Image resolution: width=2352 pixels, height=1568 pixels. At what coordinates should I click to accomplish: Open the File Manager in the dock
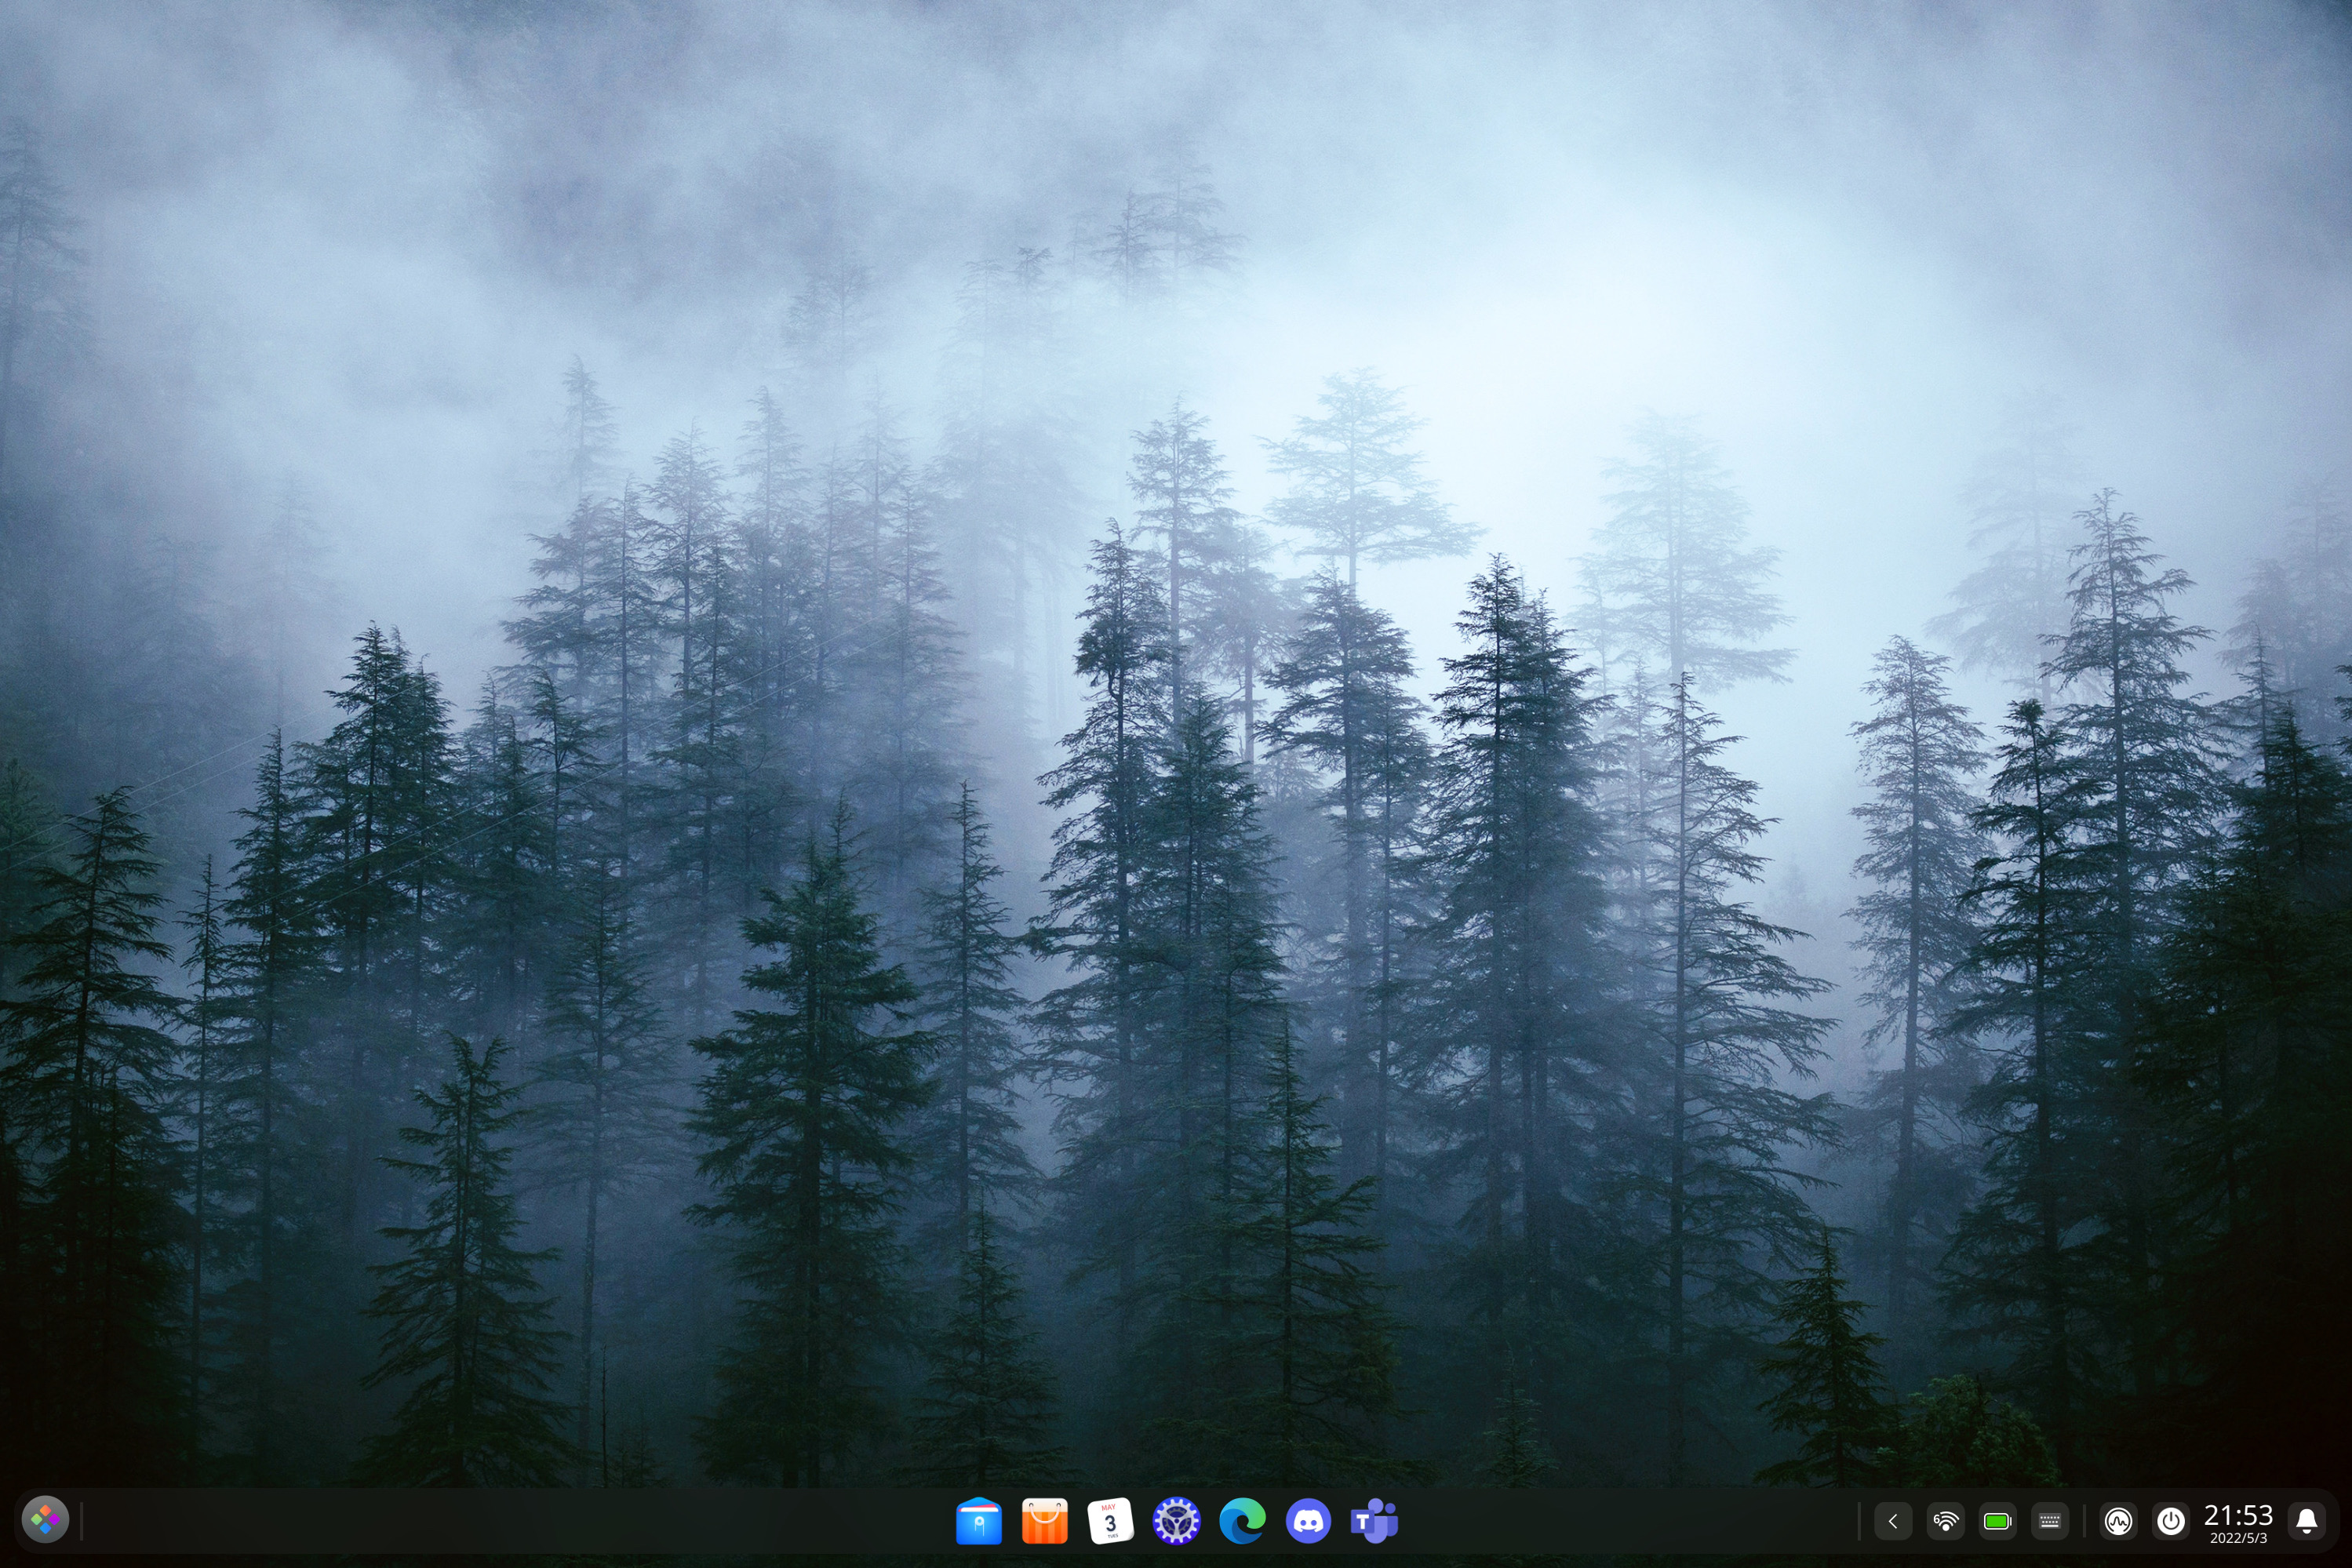pyautogui.click(x=978, y=1521)
